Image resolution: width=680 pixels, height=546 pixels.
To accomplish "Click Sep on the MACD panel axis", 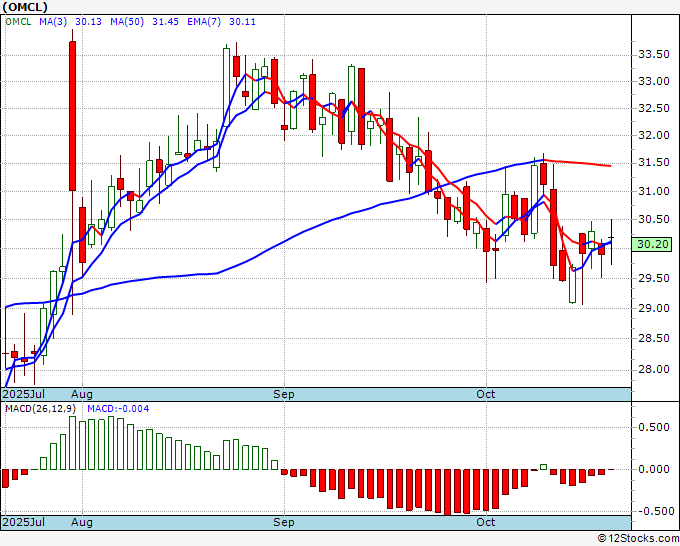I will tap(284, 522).
